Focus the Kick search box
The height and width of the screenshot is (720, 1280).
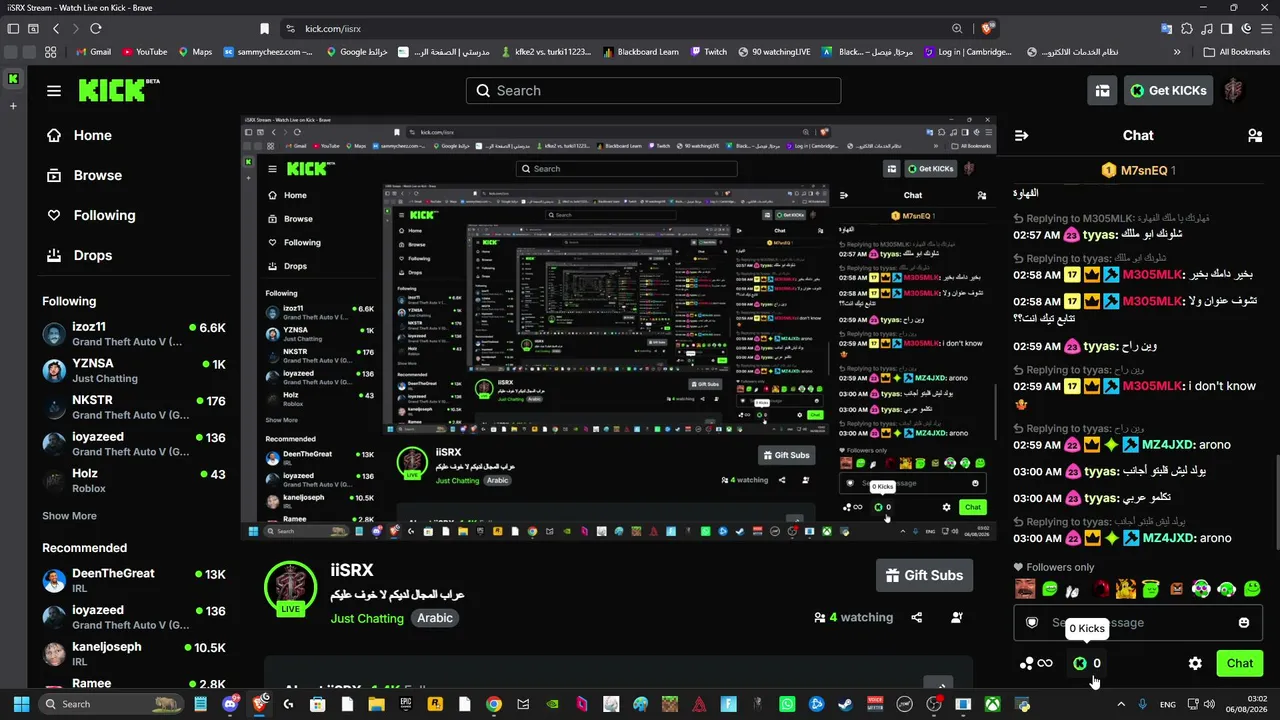pyautogui.click(x=653, y=90)
